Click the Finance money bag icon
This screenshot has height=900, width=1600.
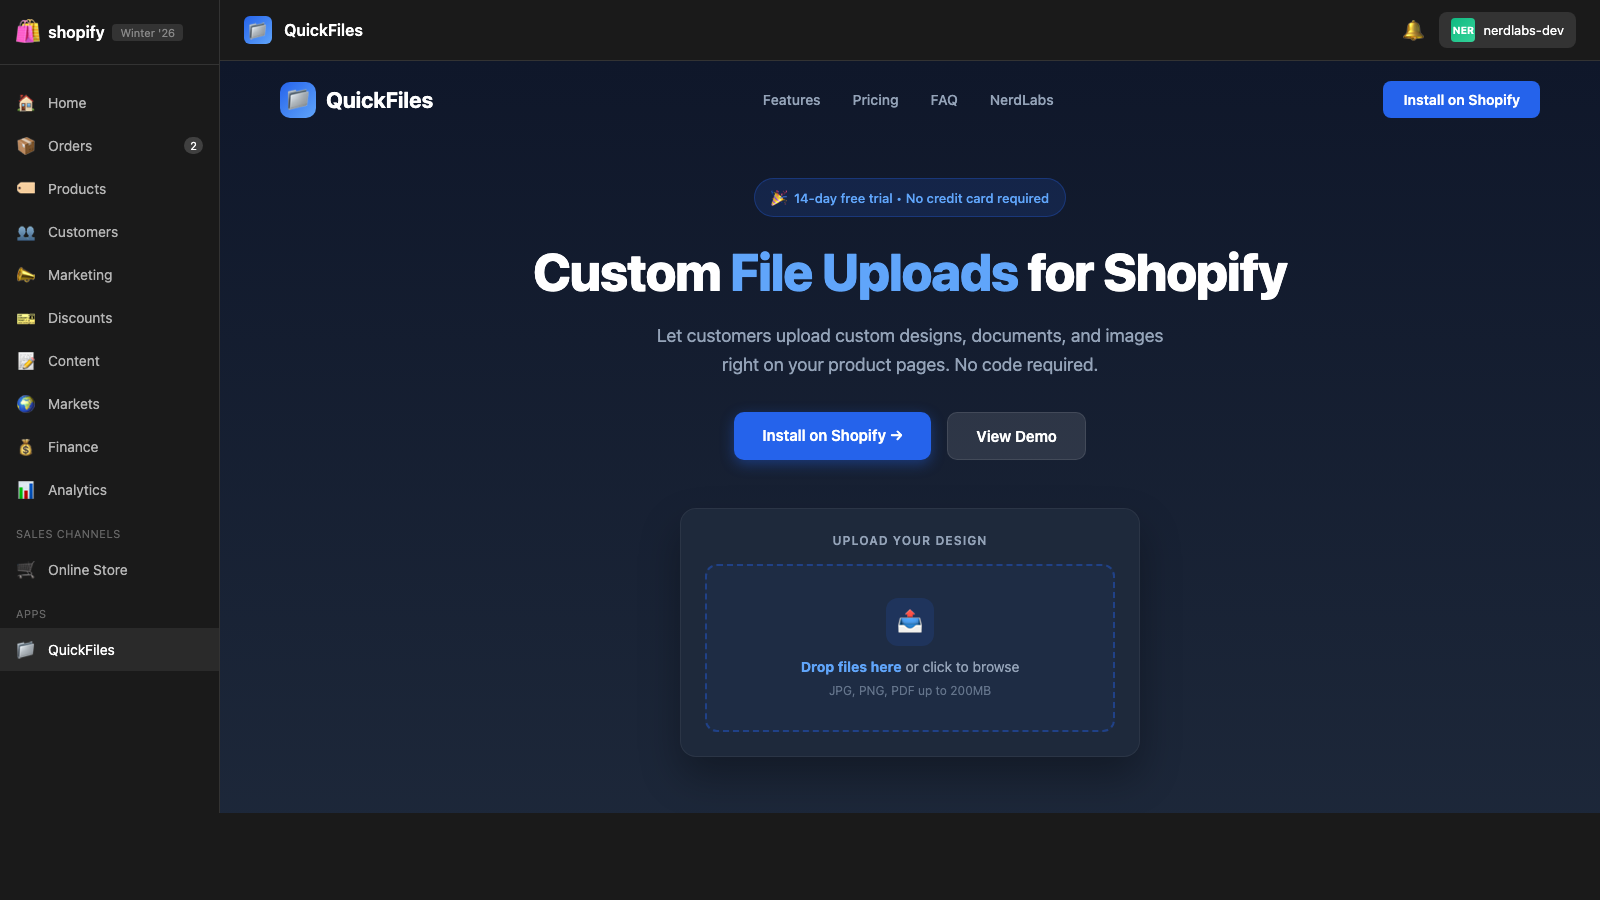[x=26, y=447]
